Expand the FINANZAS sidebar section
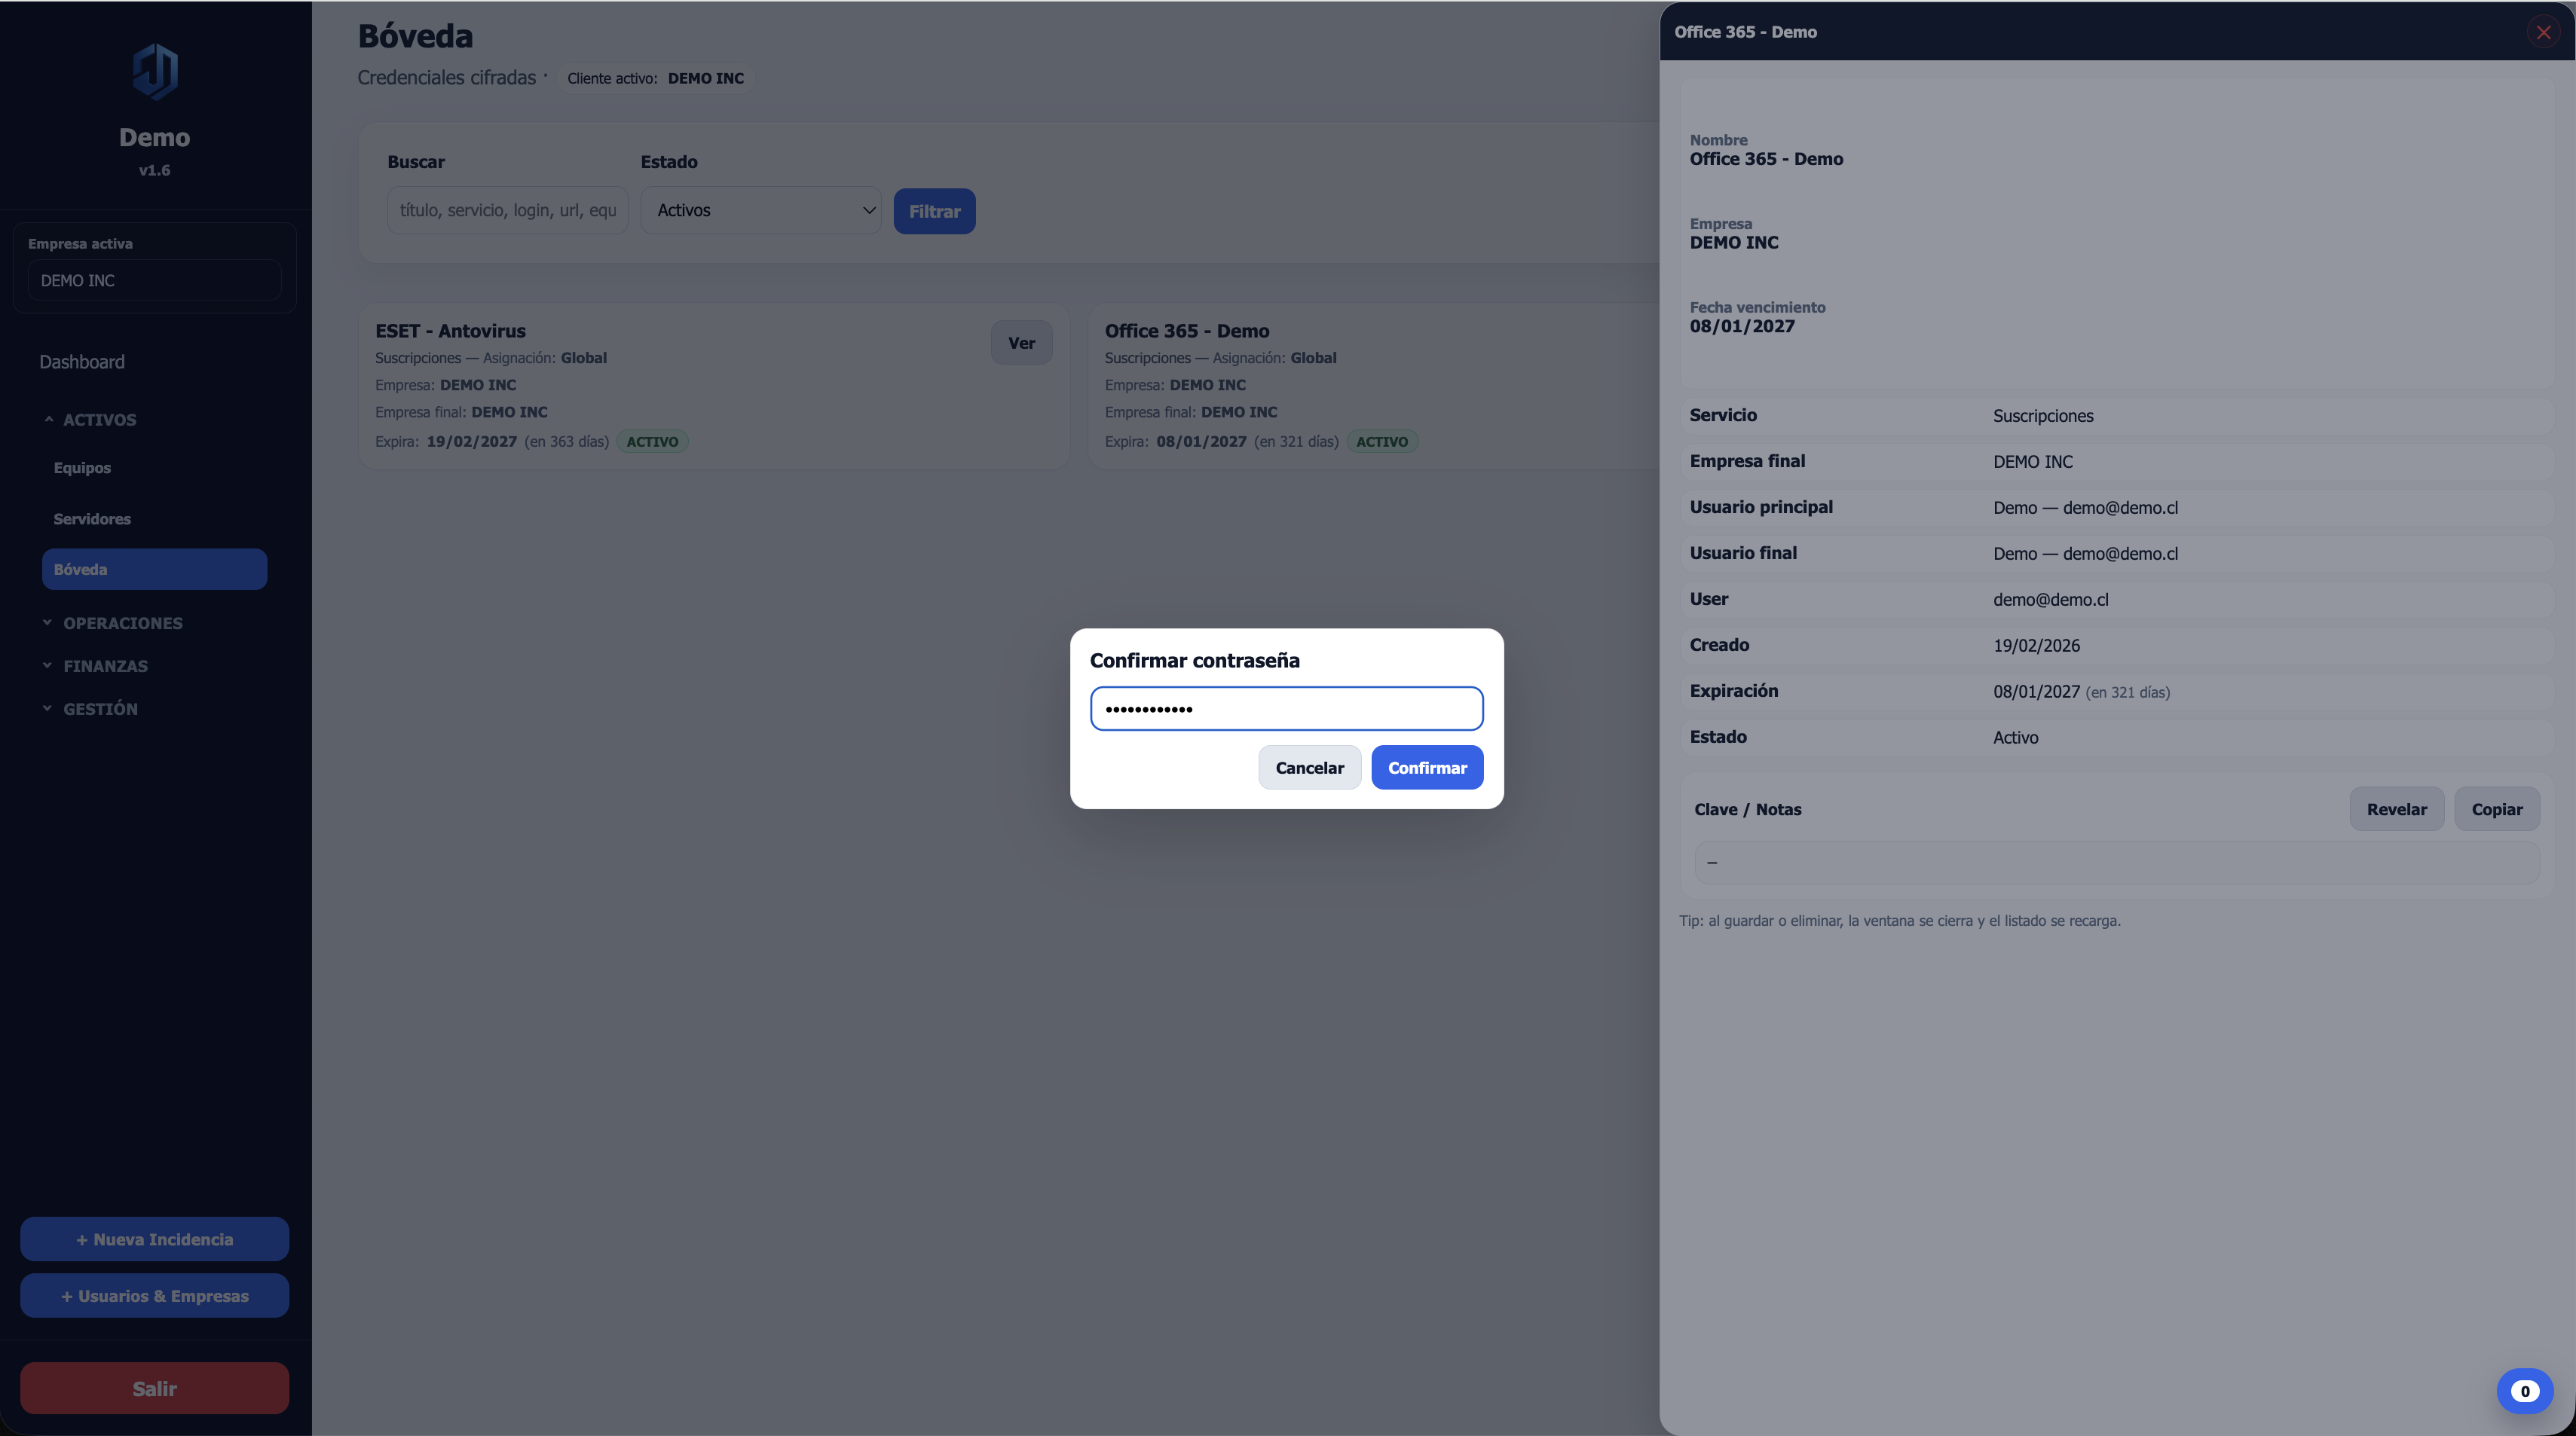 point(105,666)
